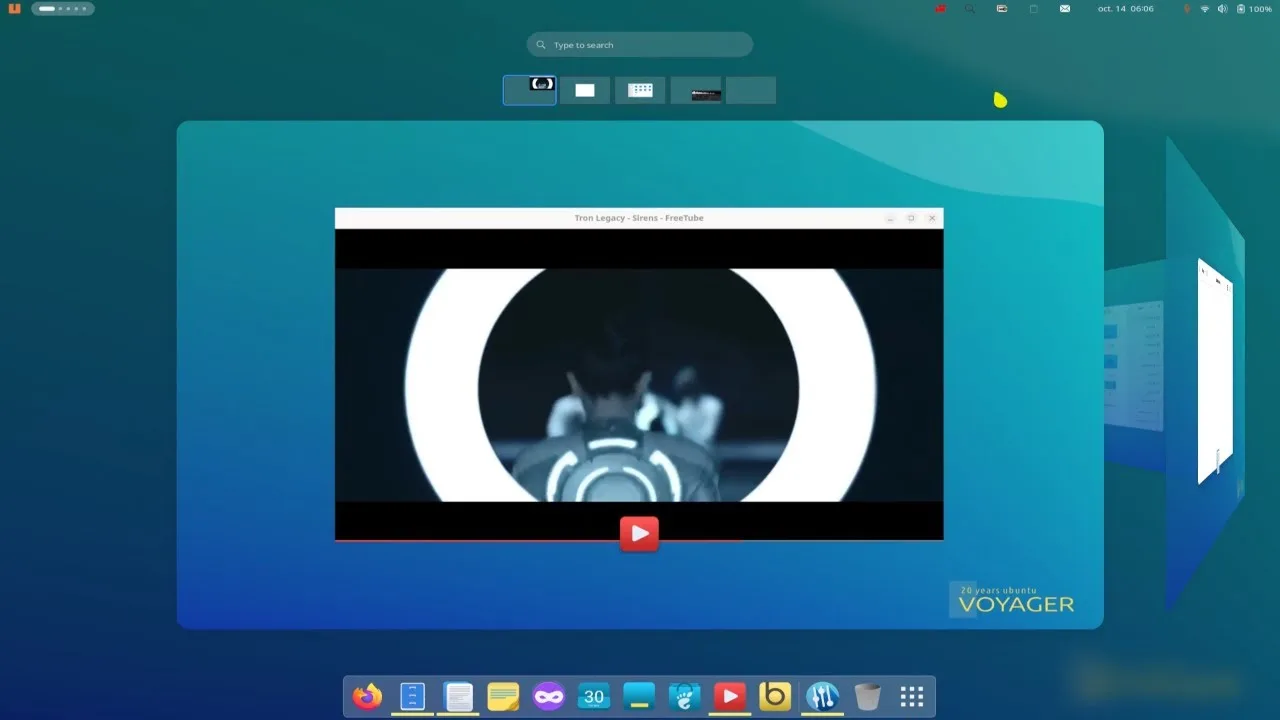Show the applications grid
Screen dimensions: 1280x720
(x=911, y=696)
